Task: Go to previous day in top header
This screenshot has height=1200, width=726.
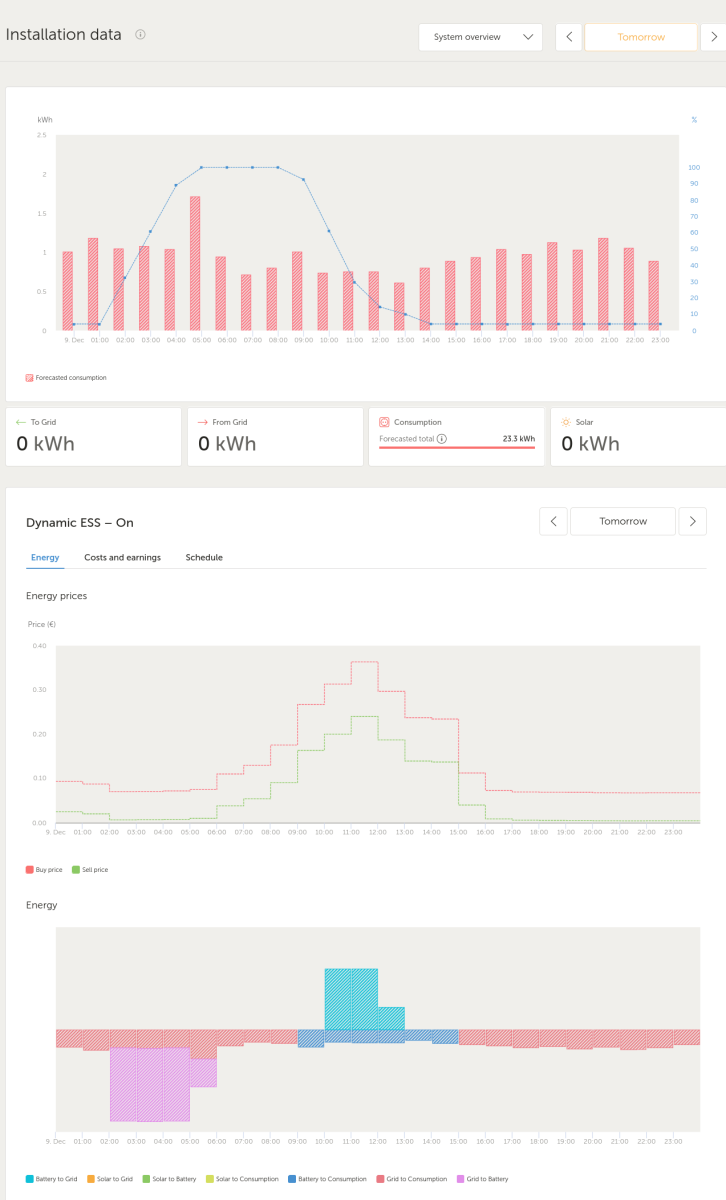Action: point(569,37)
